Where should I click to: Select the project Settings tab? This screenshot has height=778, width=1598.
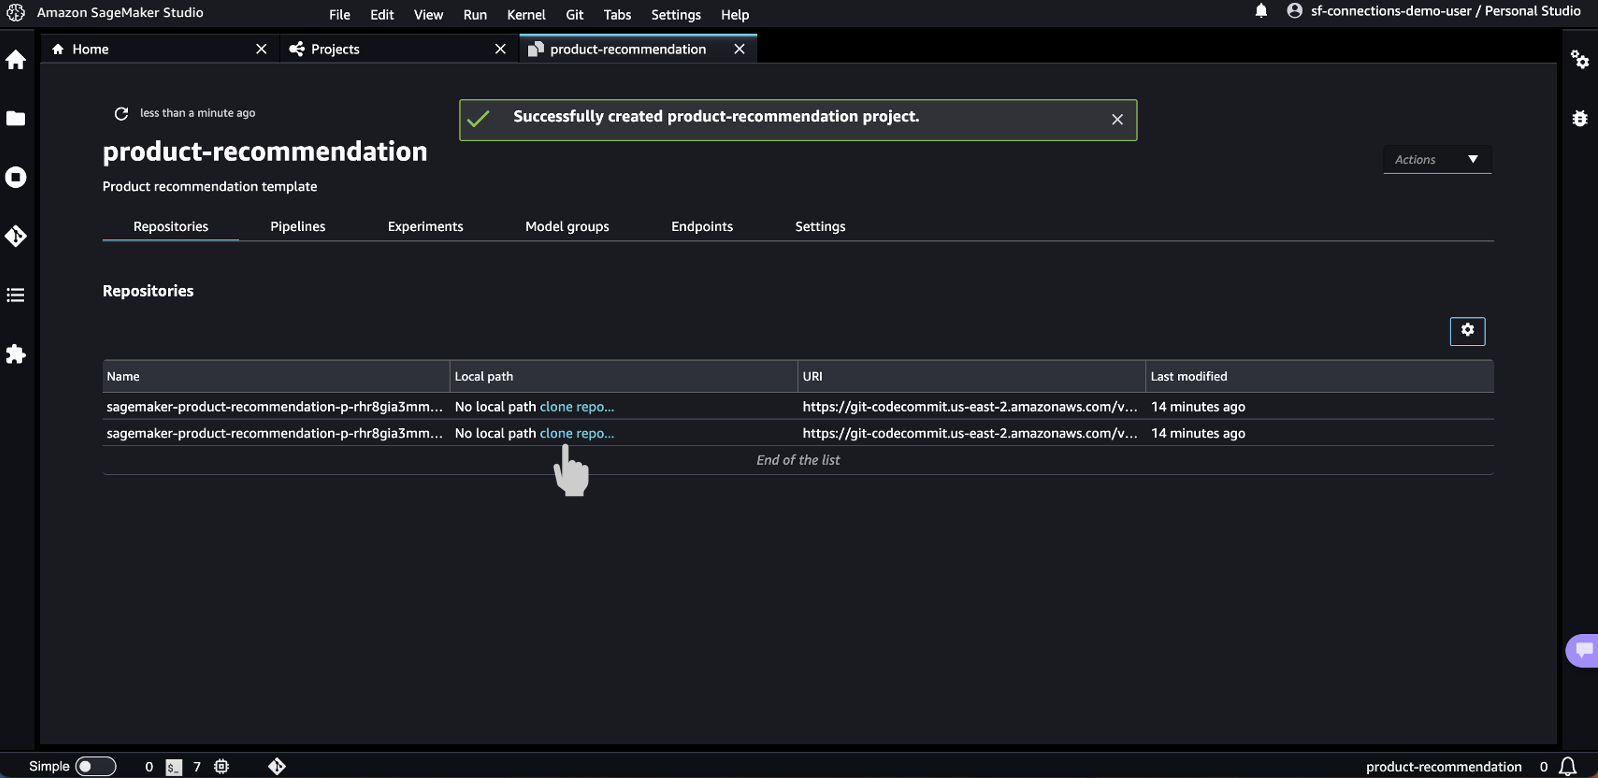(820, 227)
